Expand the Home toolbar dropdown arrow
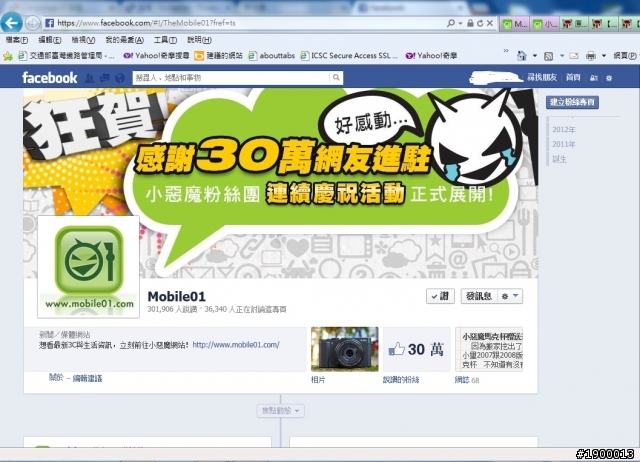This screenshot has height=462, width=640. point(535,56)
